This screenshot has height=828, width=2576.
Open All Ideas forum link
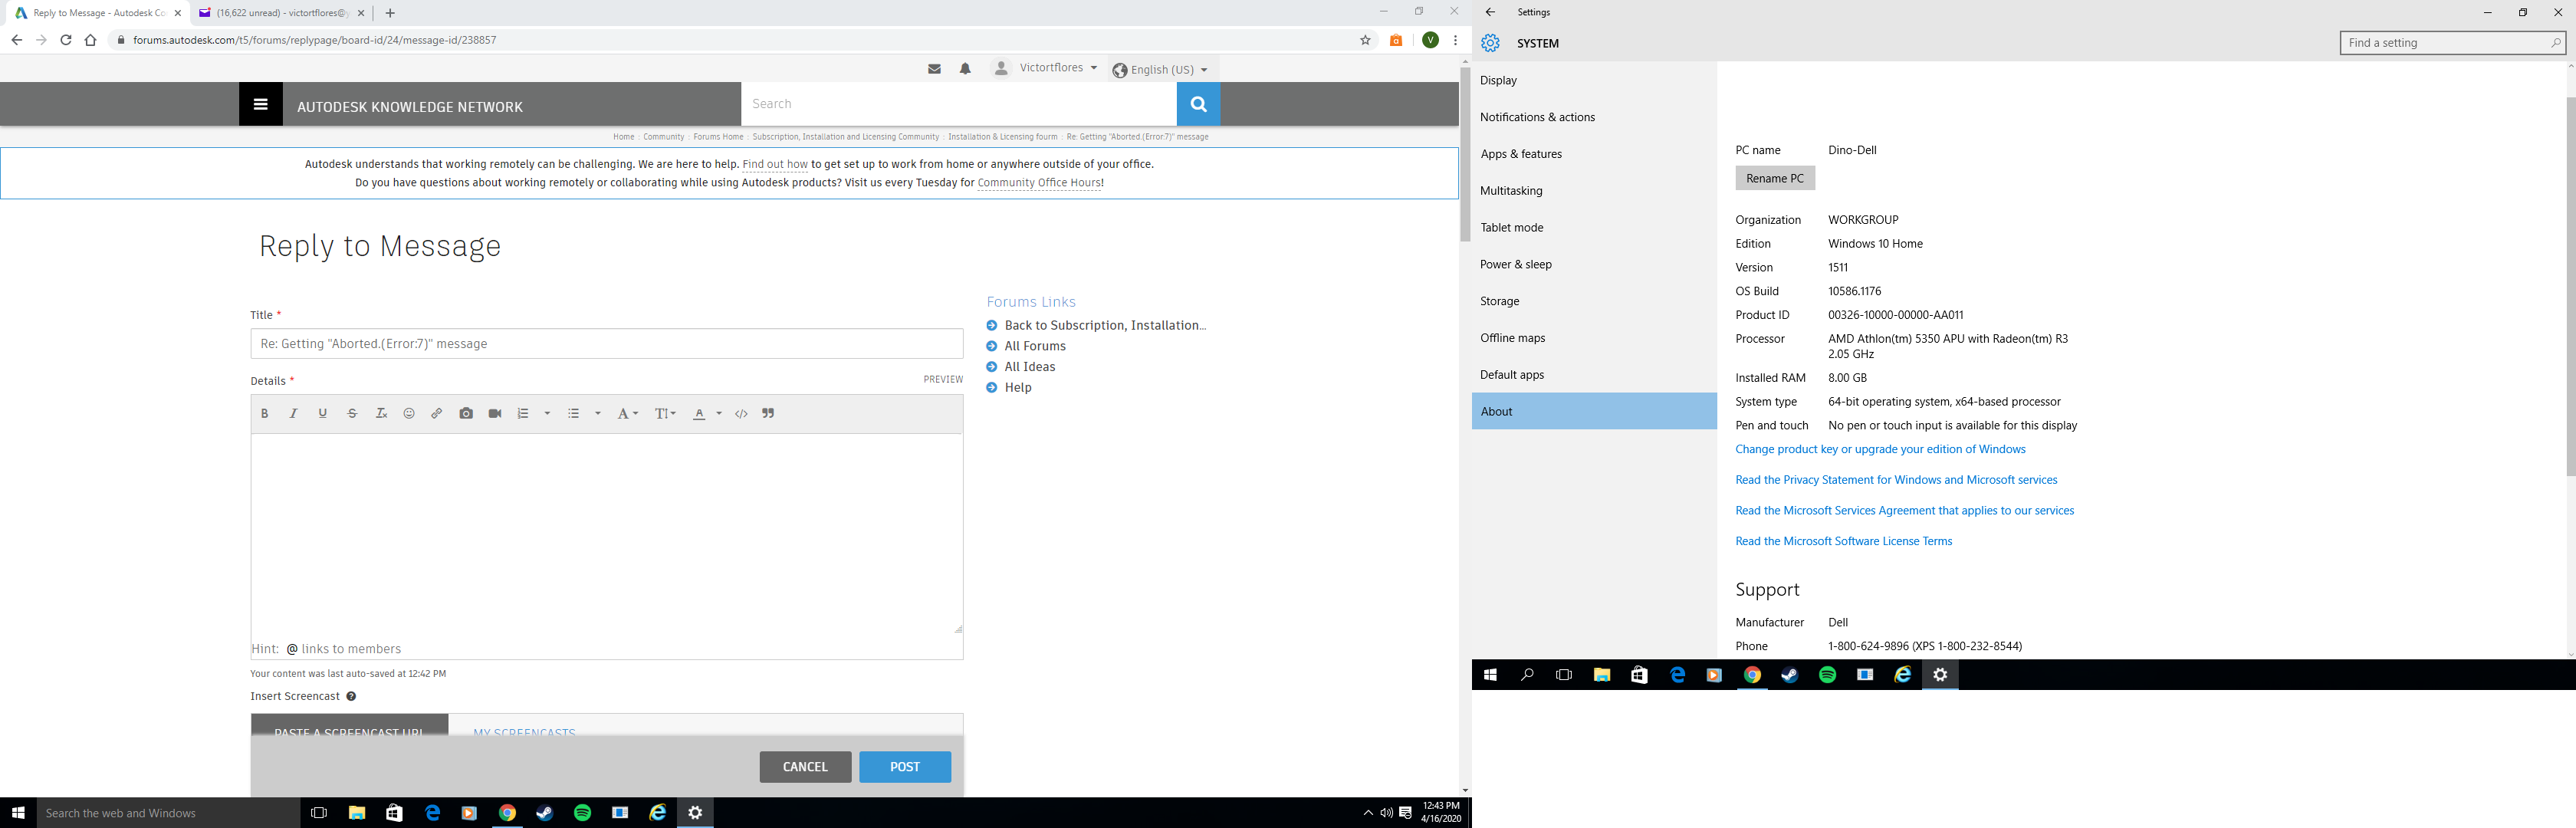tap(1030, 367)
